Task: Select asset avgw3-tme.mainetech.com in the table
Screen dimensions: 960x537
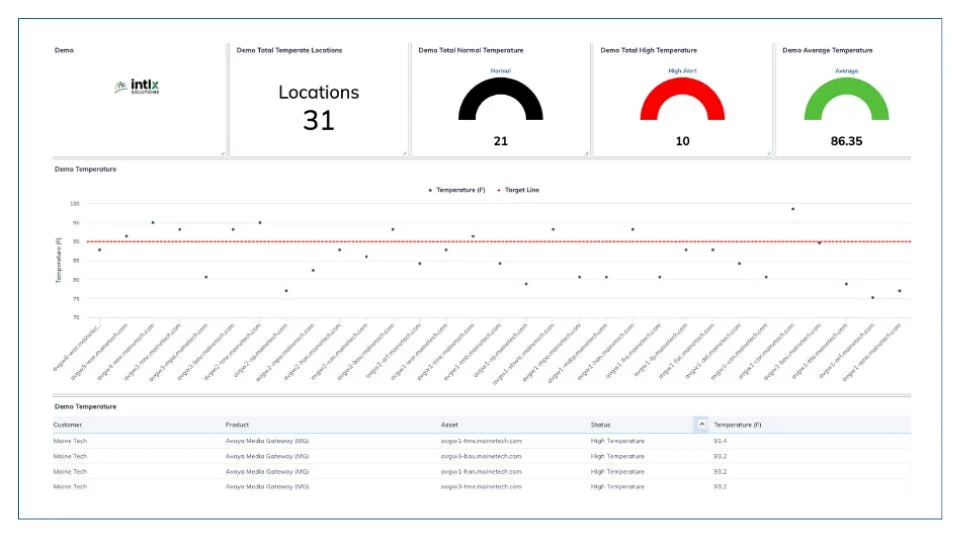Action: (x=481, y=487)
